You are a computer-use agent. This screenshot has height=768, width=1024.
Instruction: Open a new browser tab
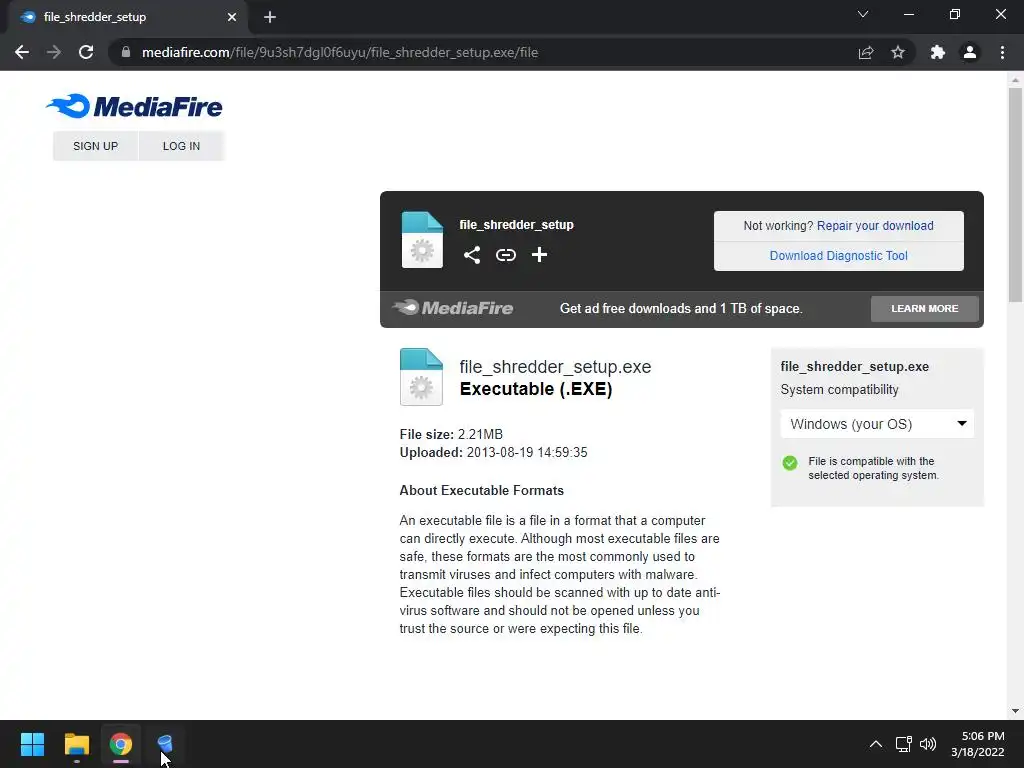[270, 17]
